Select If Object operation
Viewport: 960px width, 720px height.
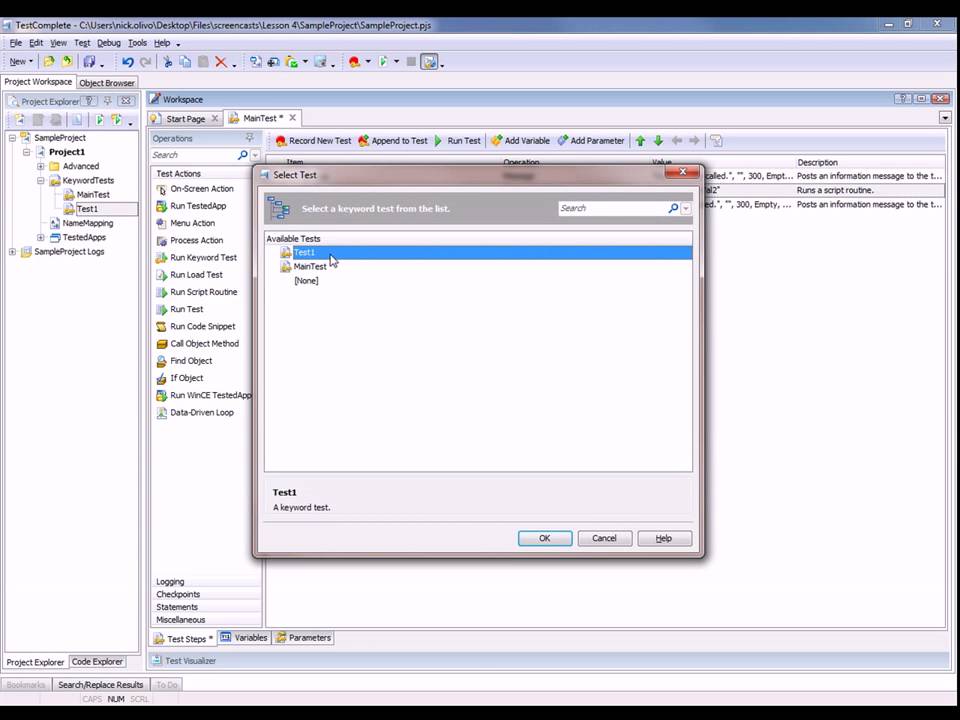coord(179,378)
